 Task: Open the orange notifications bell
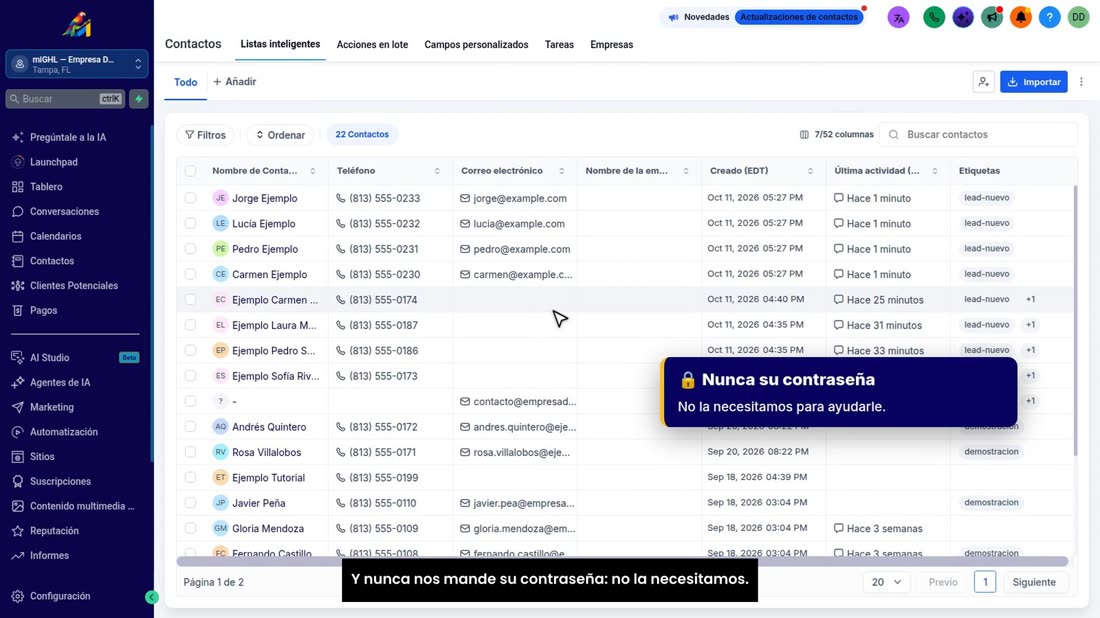pos(1021,18)
